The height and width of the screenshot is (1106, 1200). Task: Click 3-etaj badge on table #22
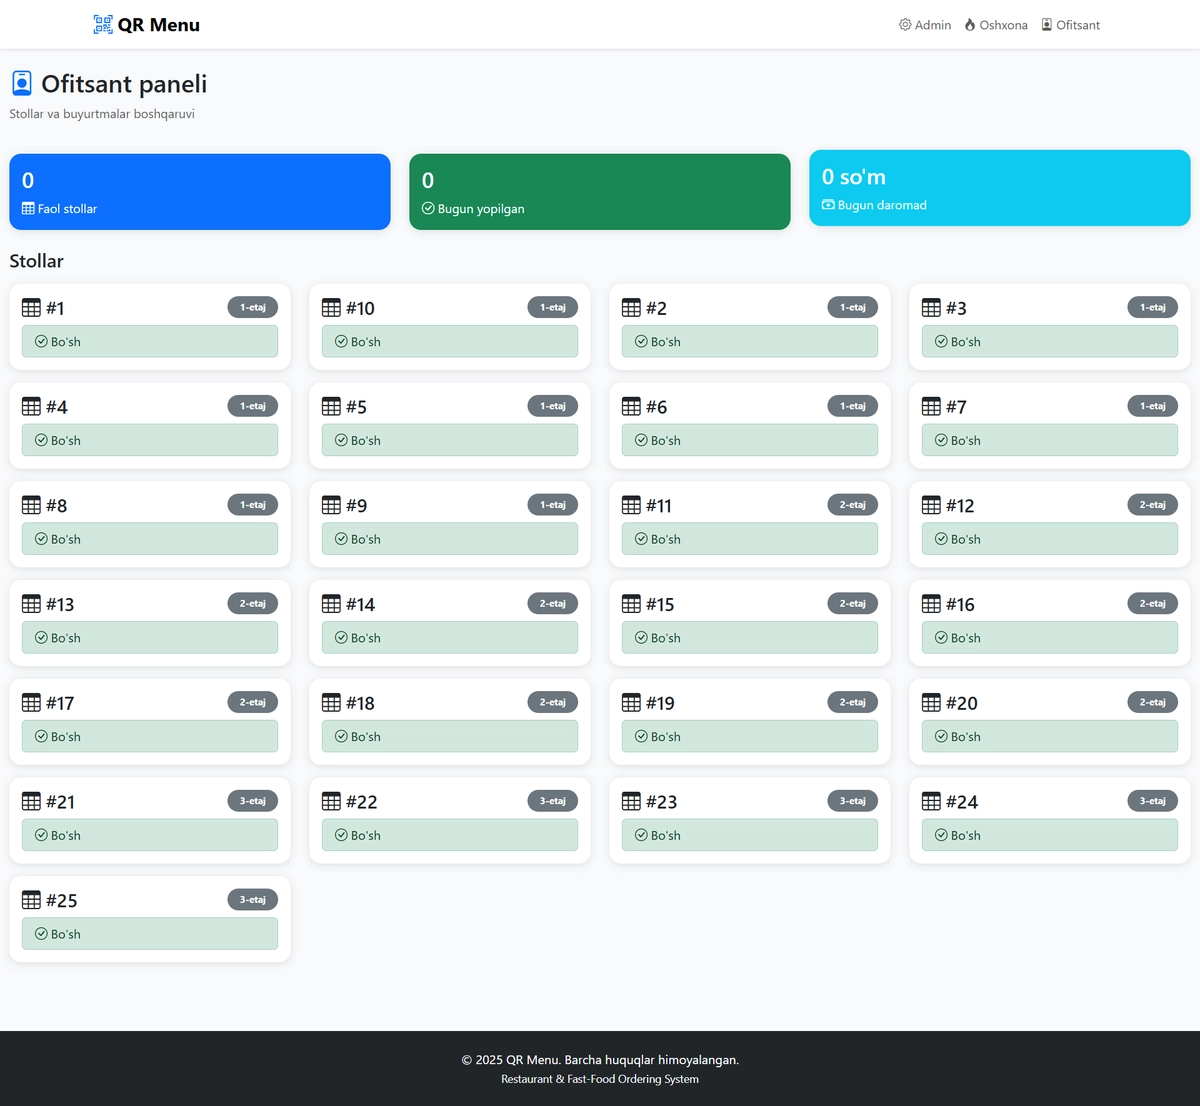tap(553, 801)
